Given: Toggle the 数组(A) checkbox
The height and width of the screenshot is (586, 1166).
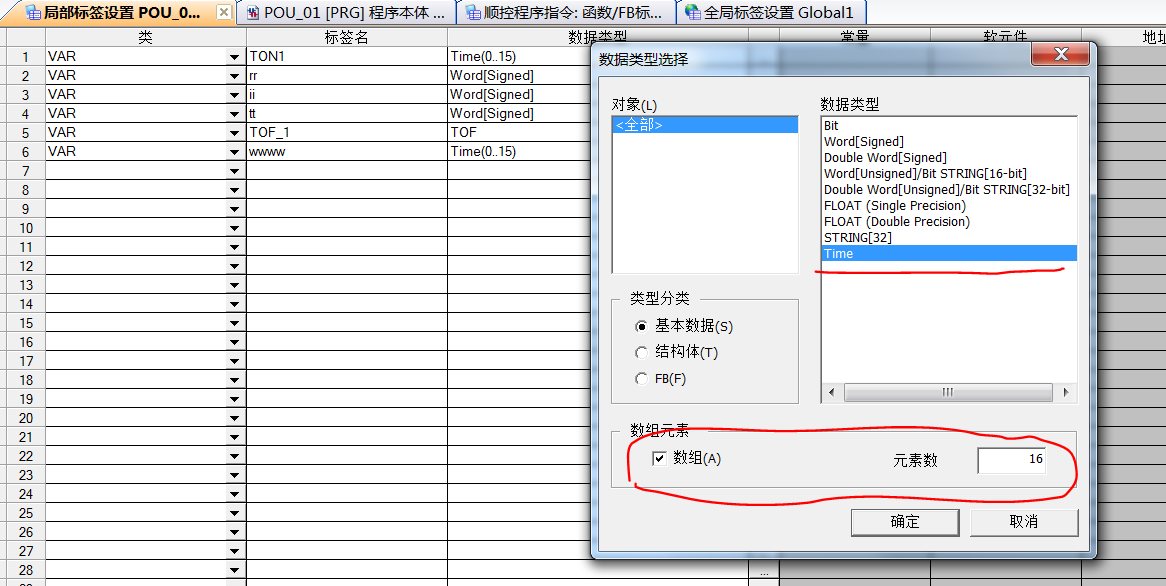Looking at the screenshot, I should click(659, 459).
